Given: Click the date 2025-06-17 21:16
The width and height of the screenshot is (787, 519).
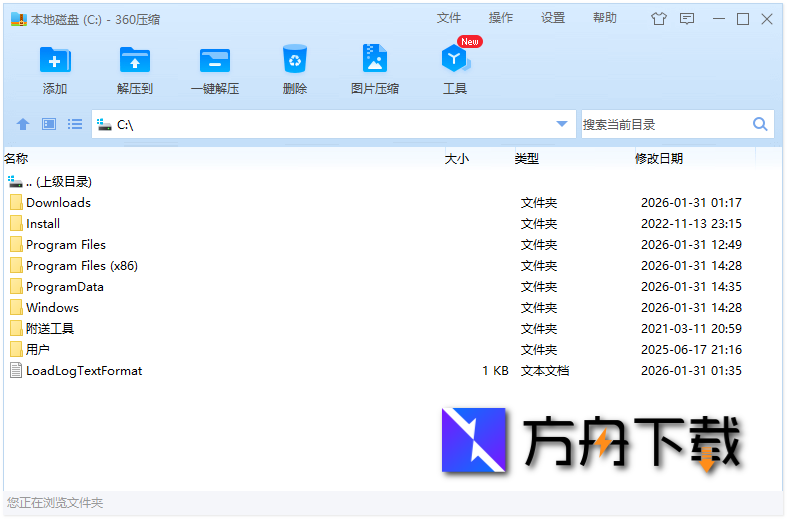Looking at the screenshot, I should coord(691,349).
